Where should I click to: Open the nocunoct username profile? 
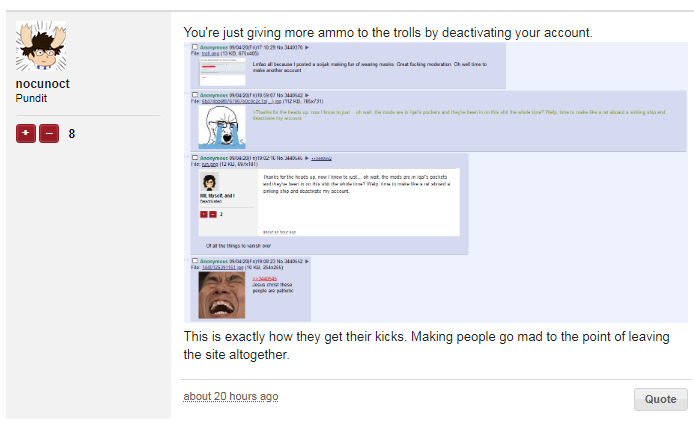(x=42, y=84)
